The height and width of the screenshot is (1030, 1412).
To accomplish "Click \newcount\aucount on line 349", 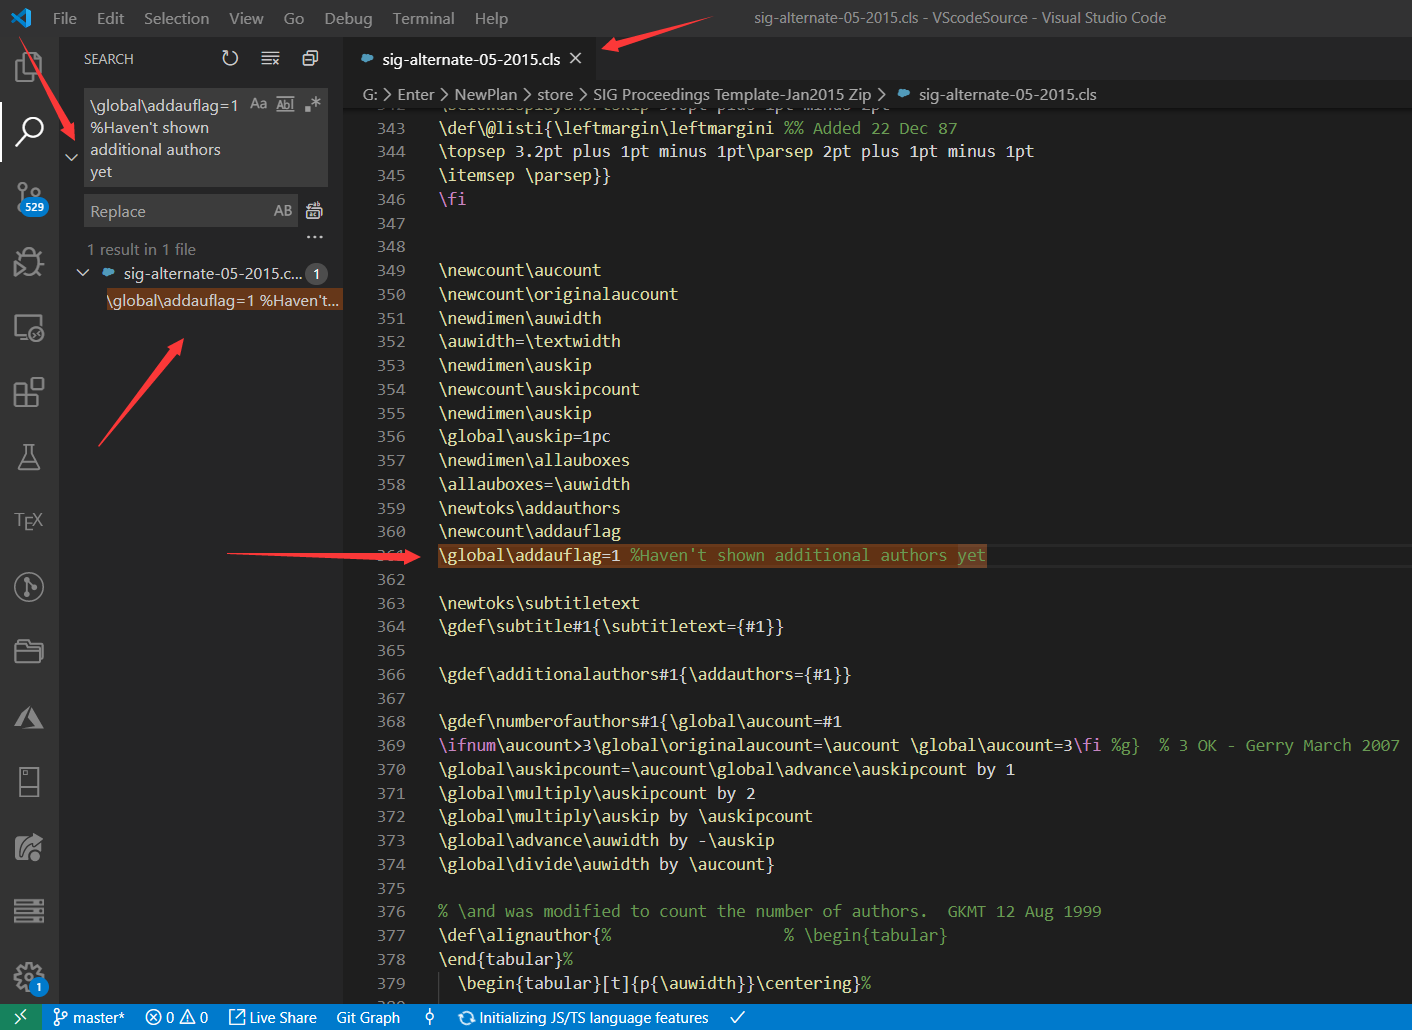I will 520,270.
